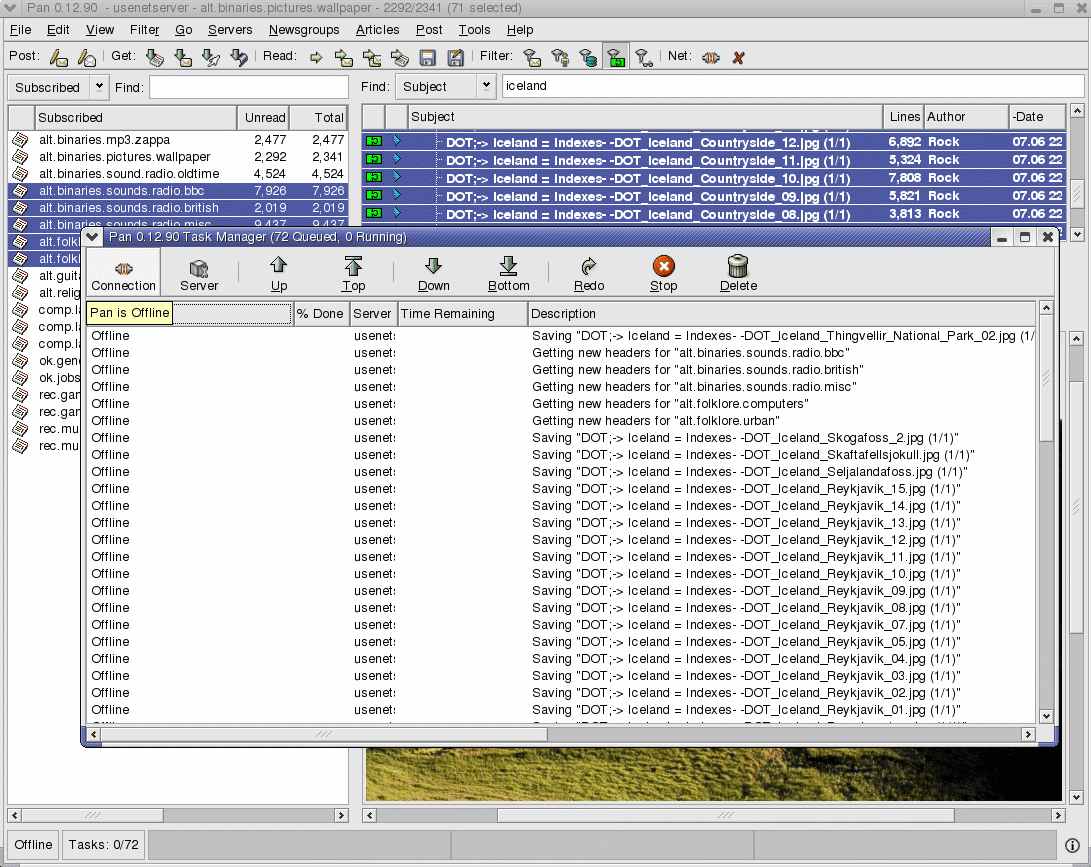The image size is (1091, 867).
Task: Toggle the unread-articles filter (funnel with envelope)
Action: [x=532, y=57]
